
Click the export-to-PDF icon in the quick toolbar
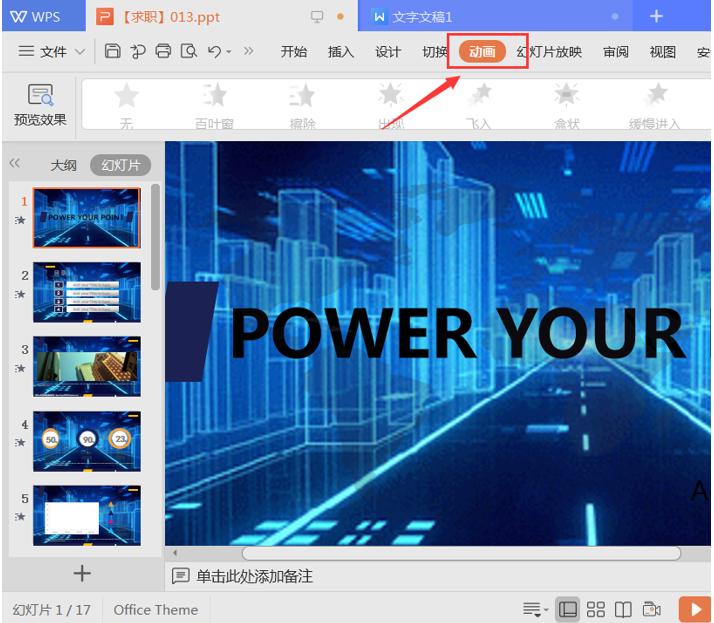[x=138, y=51]
